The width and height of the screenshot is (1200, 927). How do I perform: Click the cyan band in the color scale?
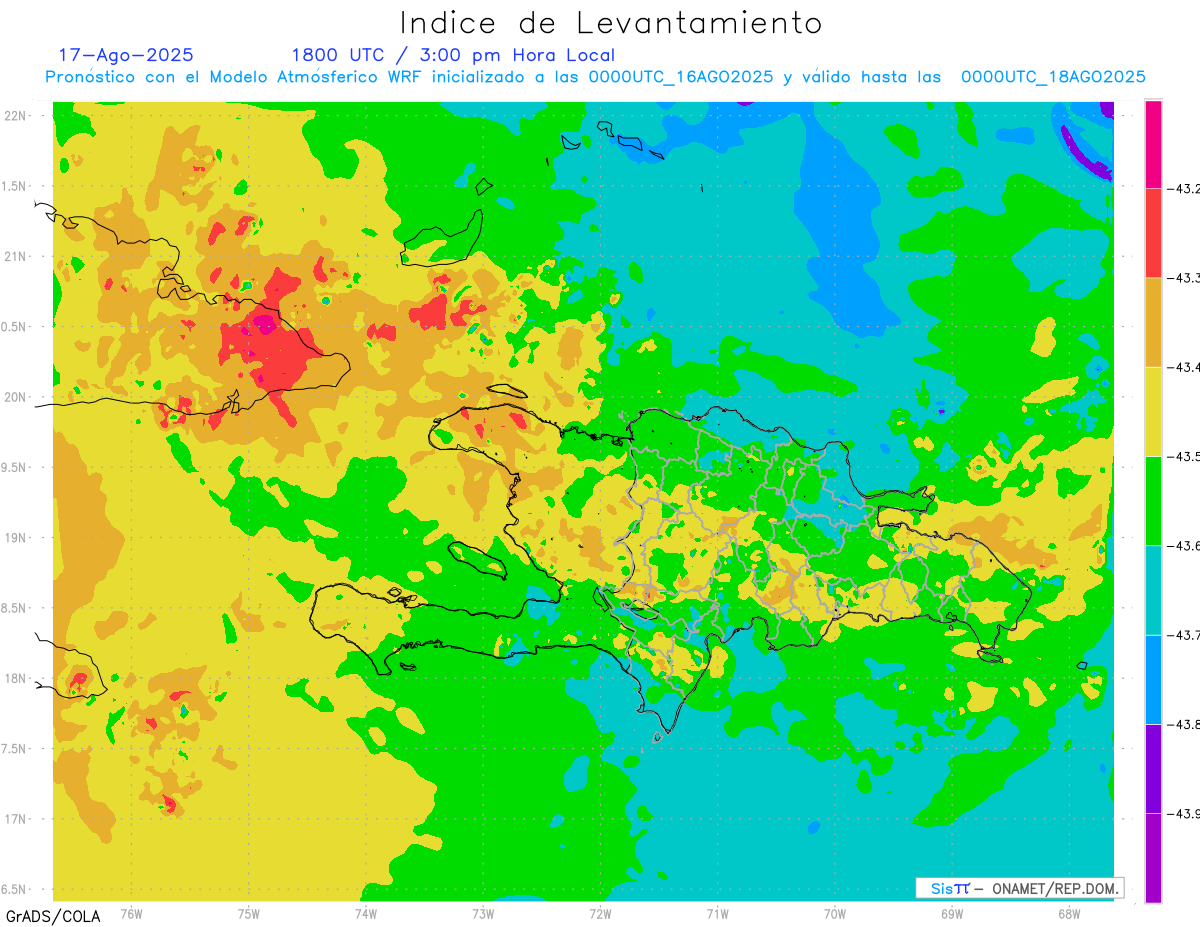[1153, 590]
